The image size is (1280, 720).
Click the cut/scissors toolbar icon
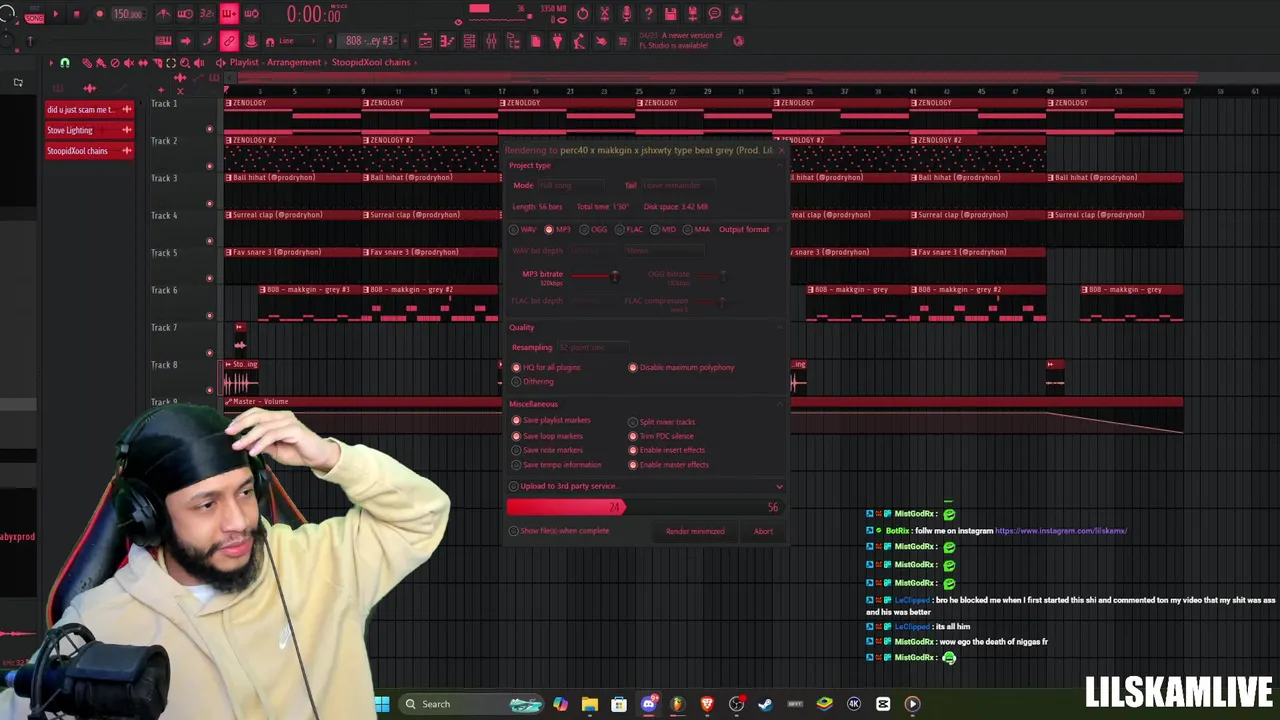point(604,14)
